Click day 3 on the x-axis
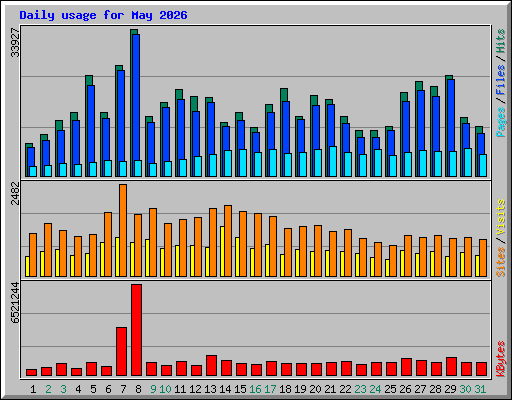The width and height of the screenshot is (512, 400). 63,389
